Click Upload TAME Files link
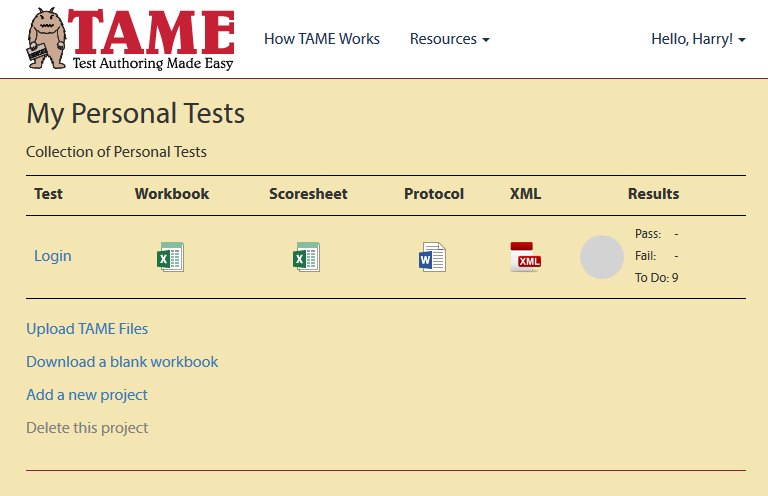 tap(87, 329)
